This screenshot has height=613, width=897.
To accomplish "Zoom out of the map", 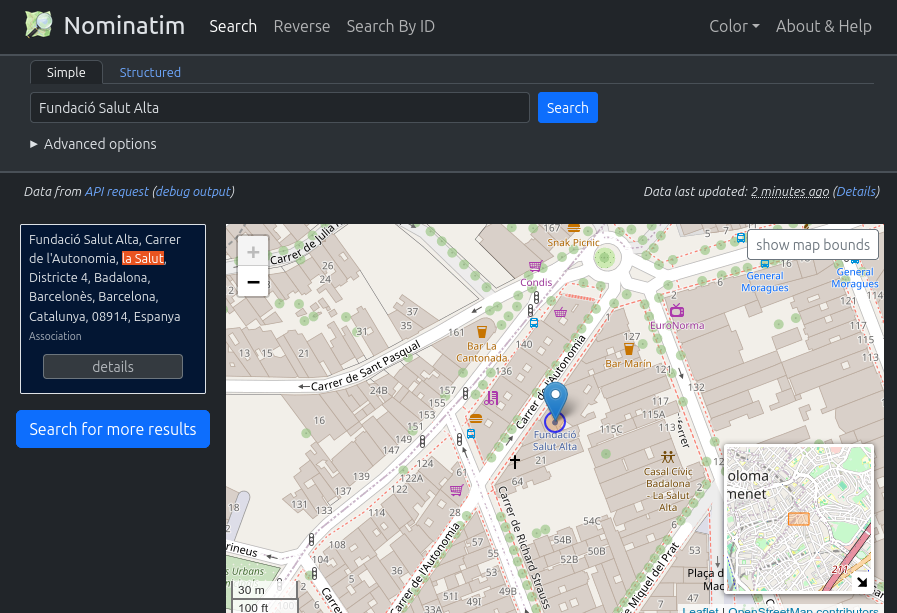I will tap(253, 283).
